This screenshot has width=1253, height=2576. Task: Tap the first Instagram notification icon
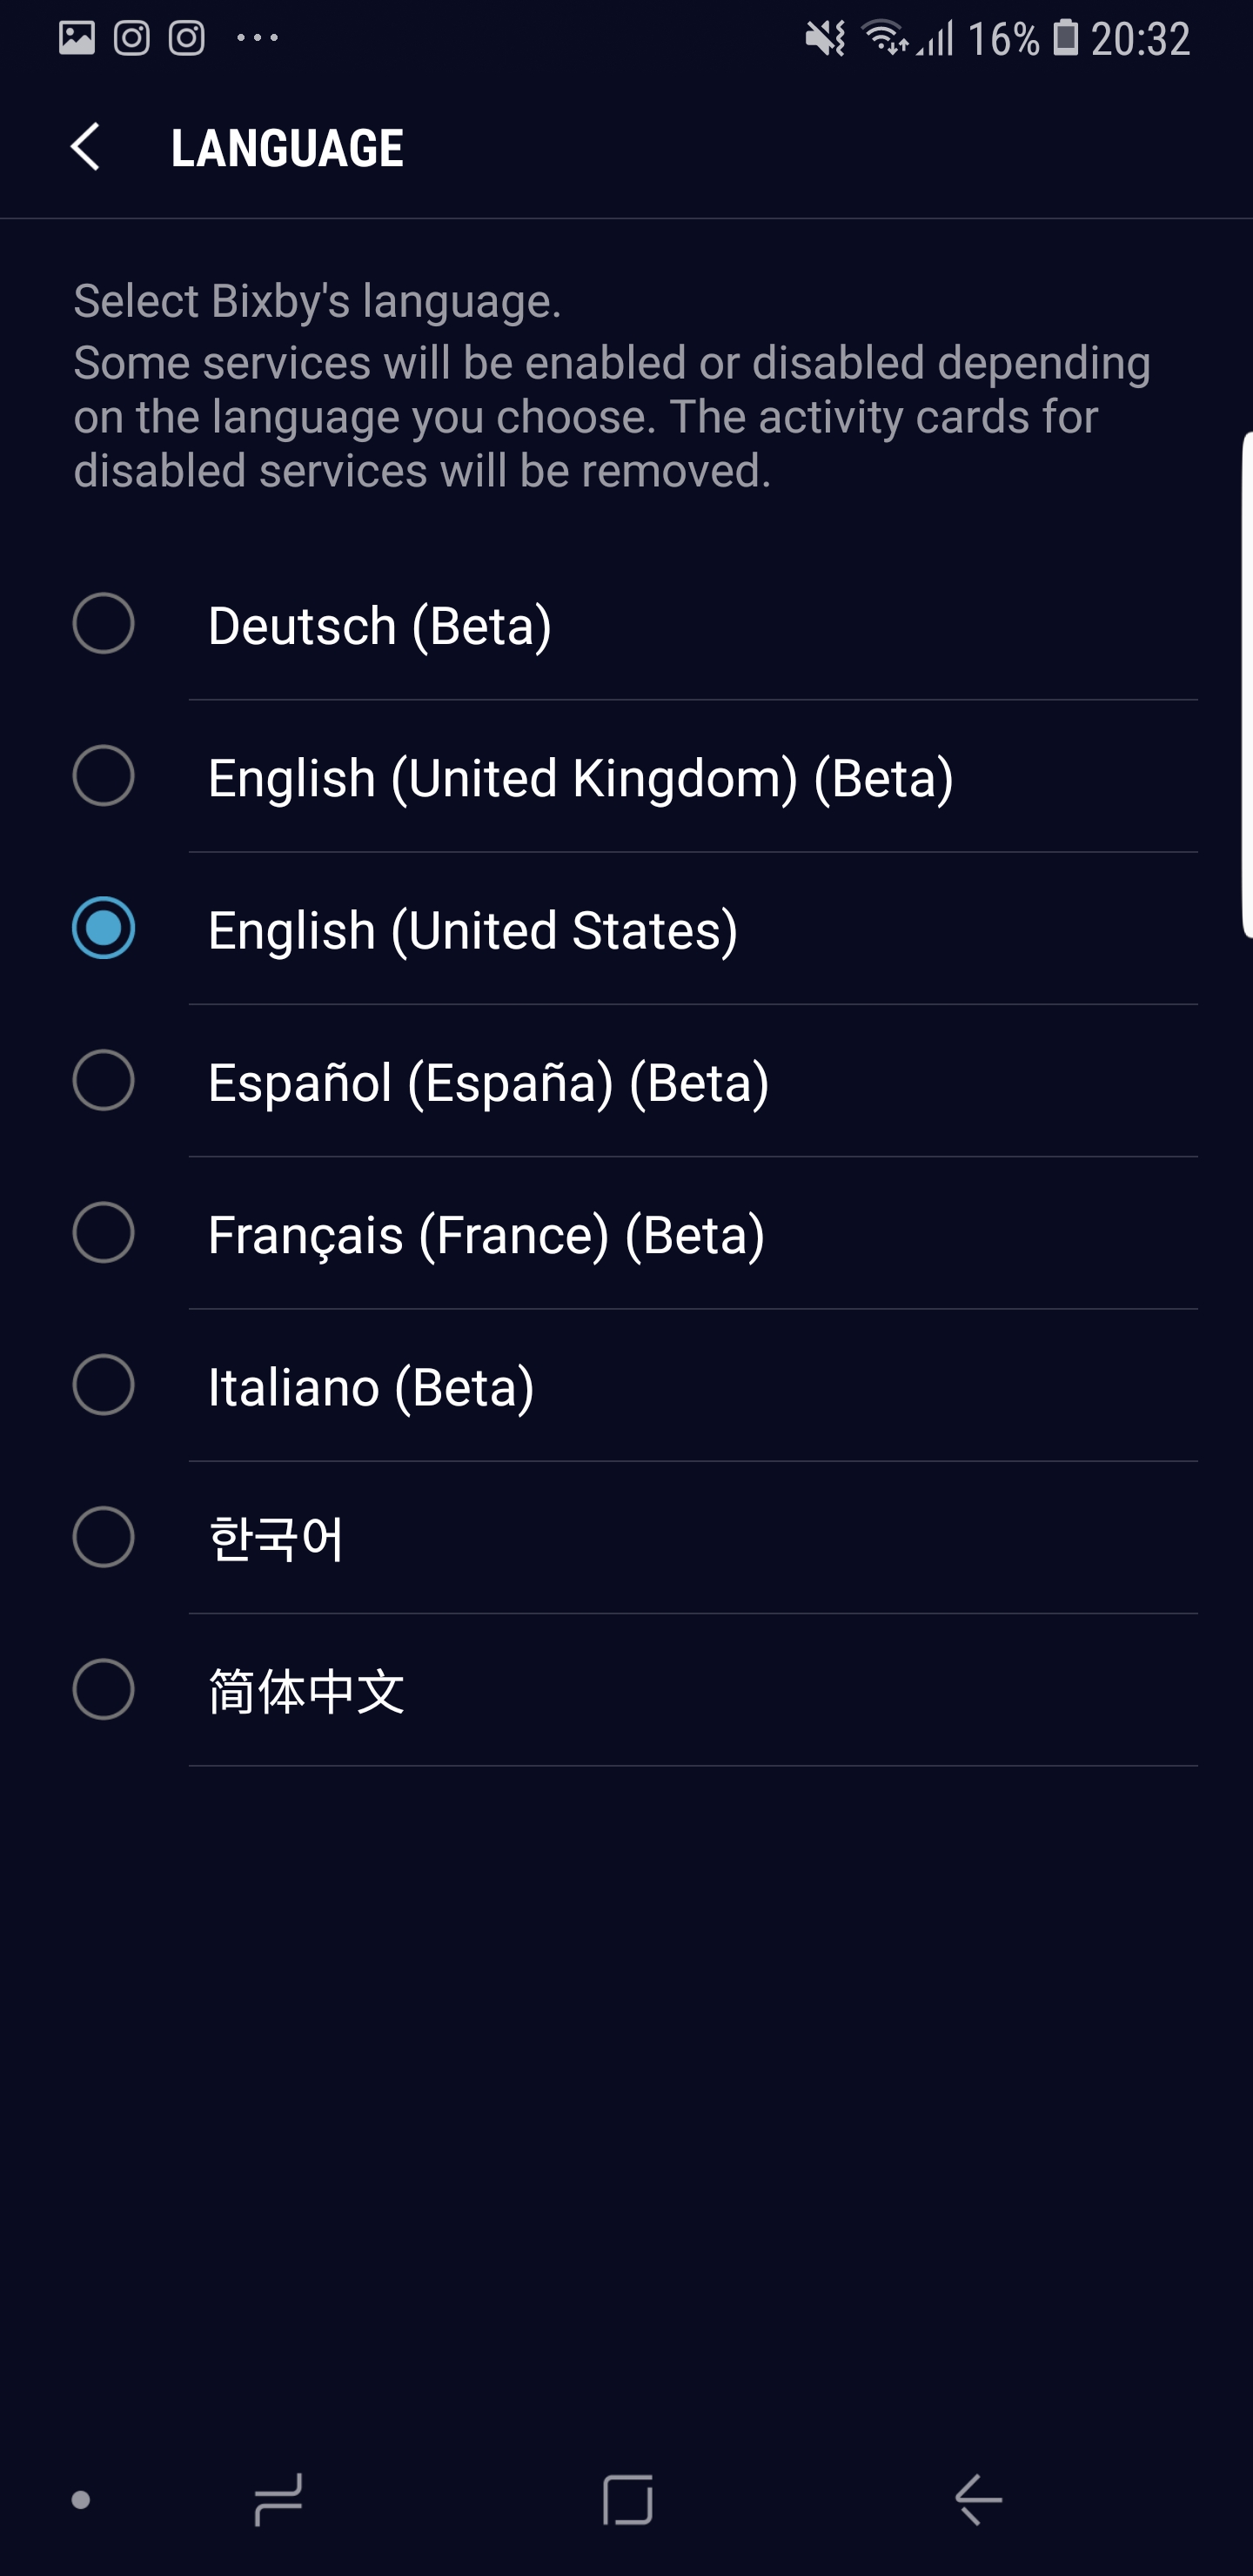pyautogui.click(x=131, y=38)
